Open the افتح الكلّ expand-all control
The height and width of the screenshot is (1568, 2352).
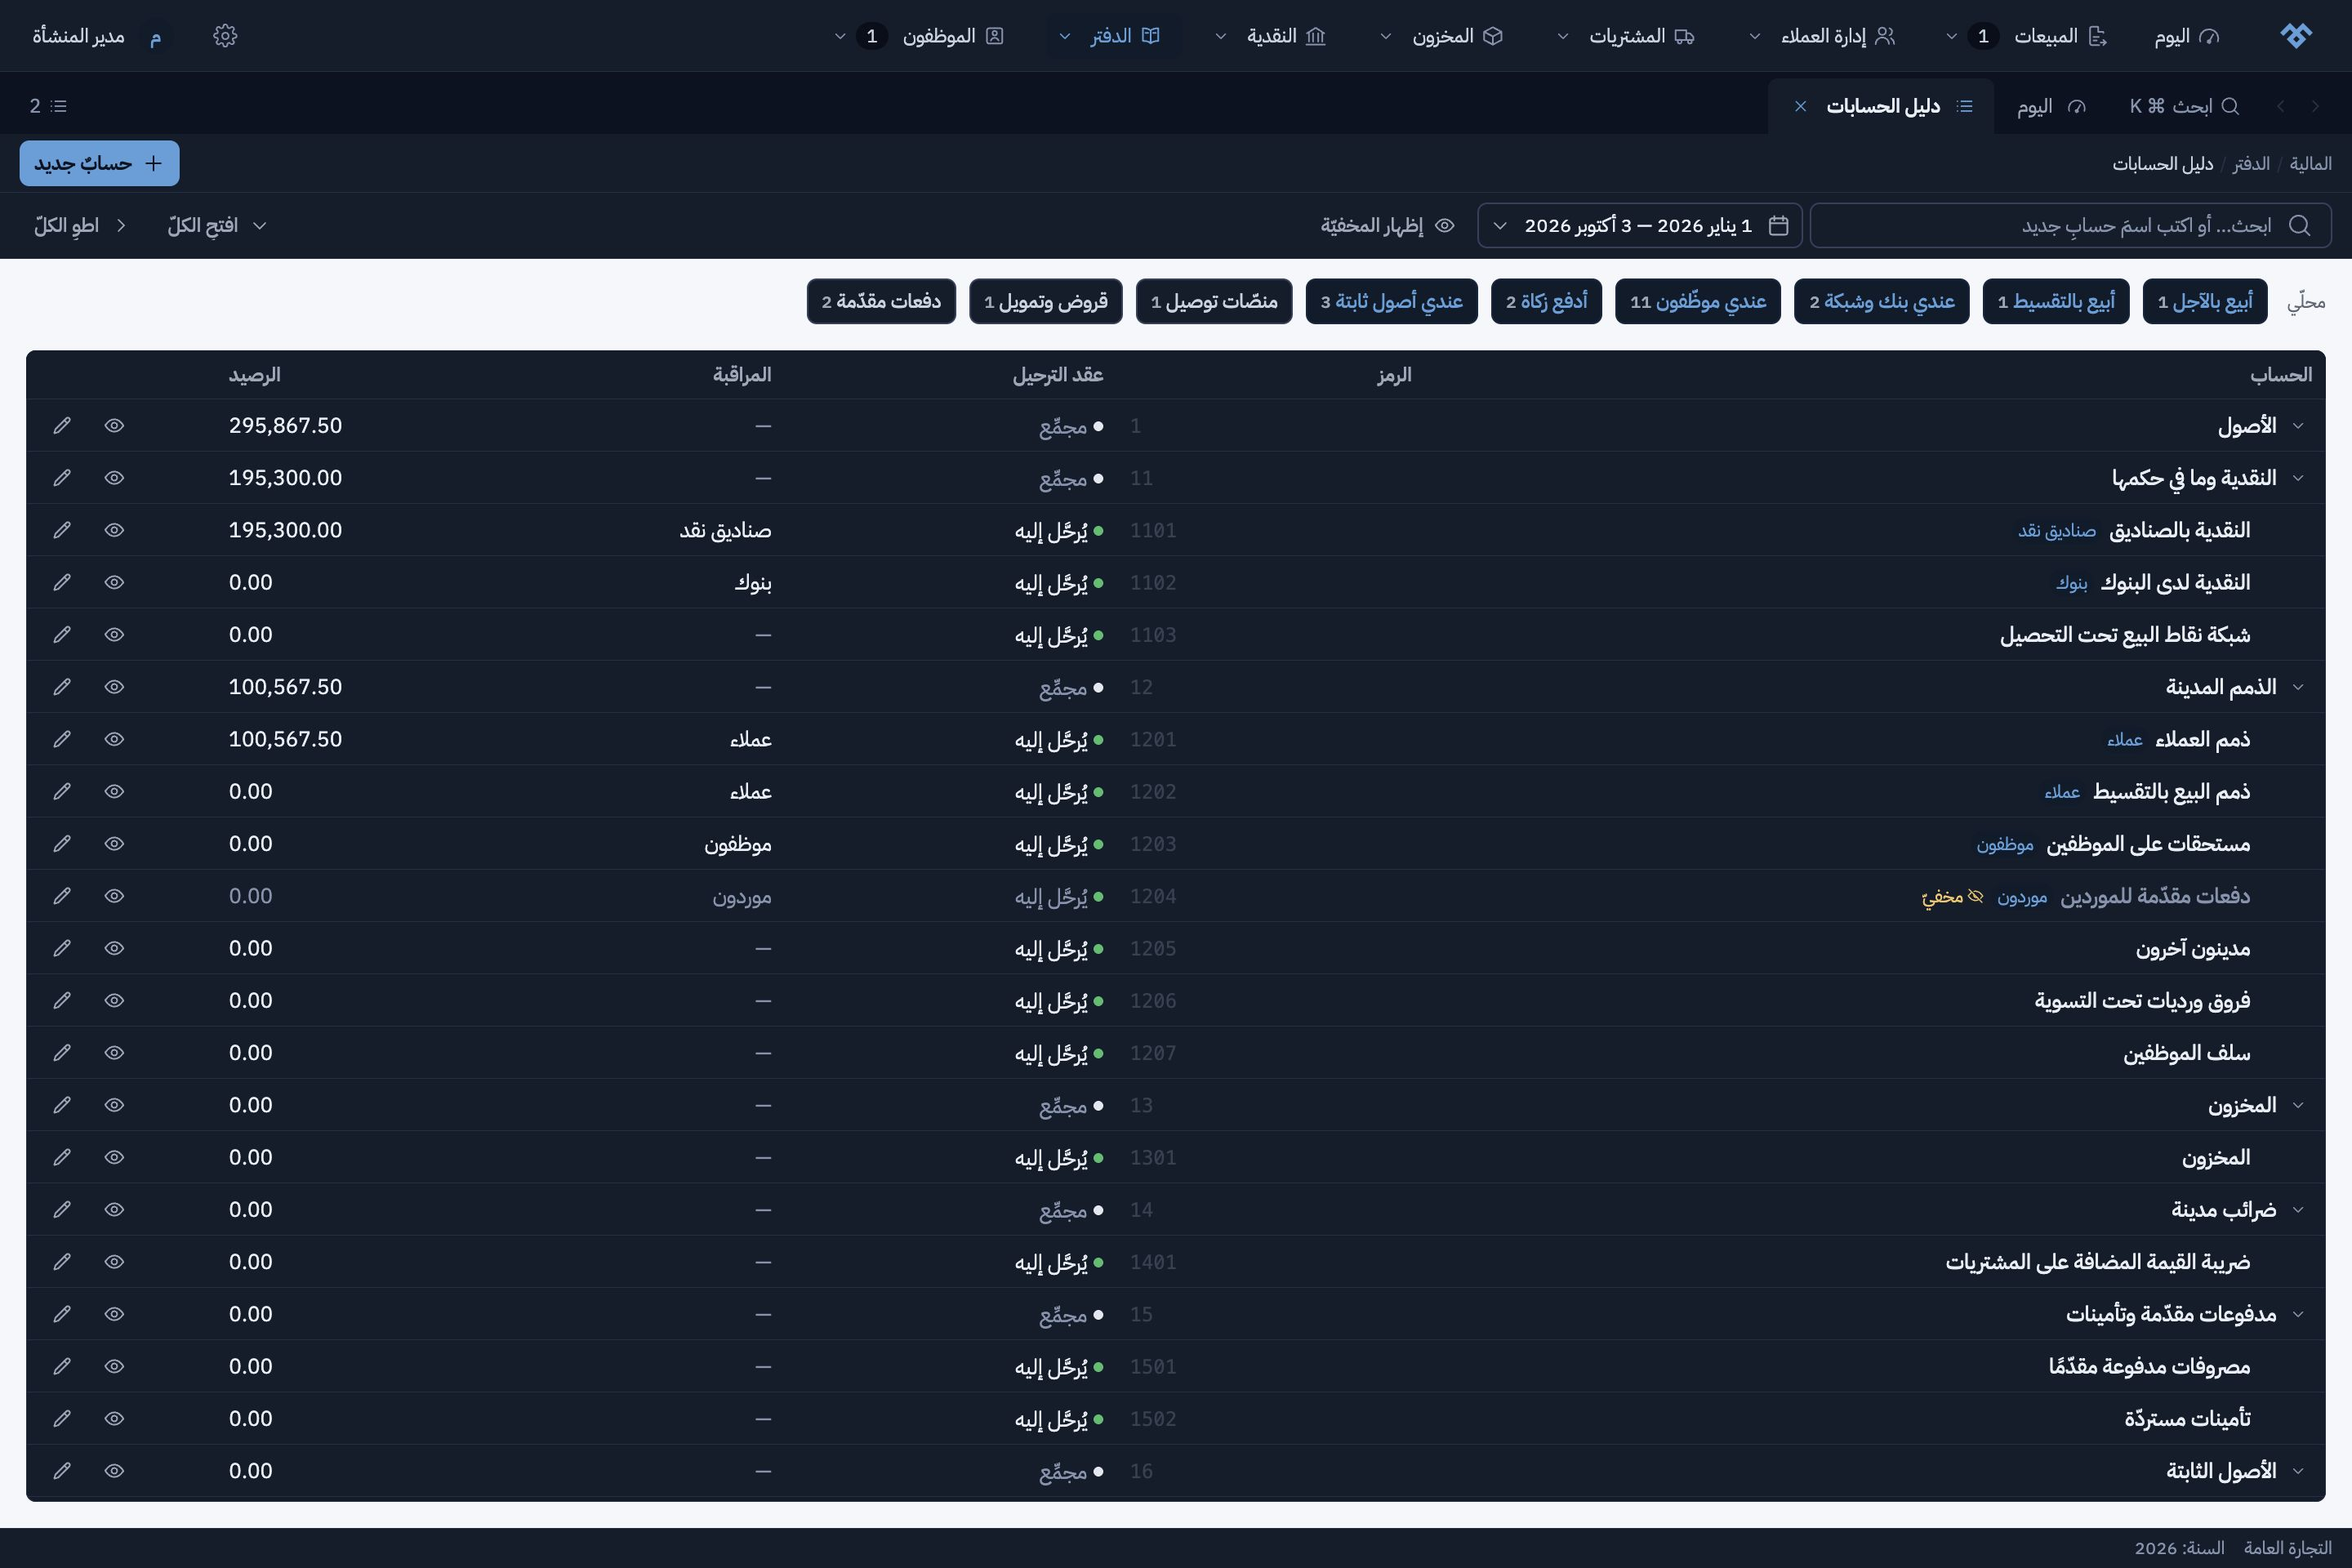[x=217, y=225]
